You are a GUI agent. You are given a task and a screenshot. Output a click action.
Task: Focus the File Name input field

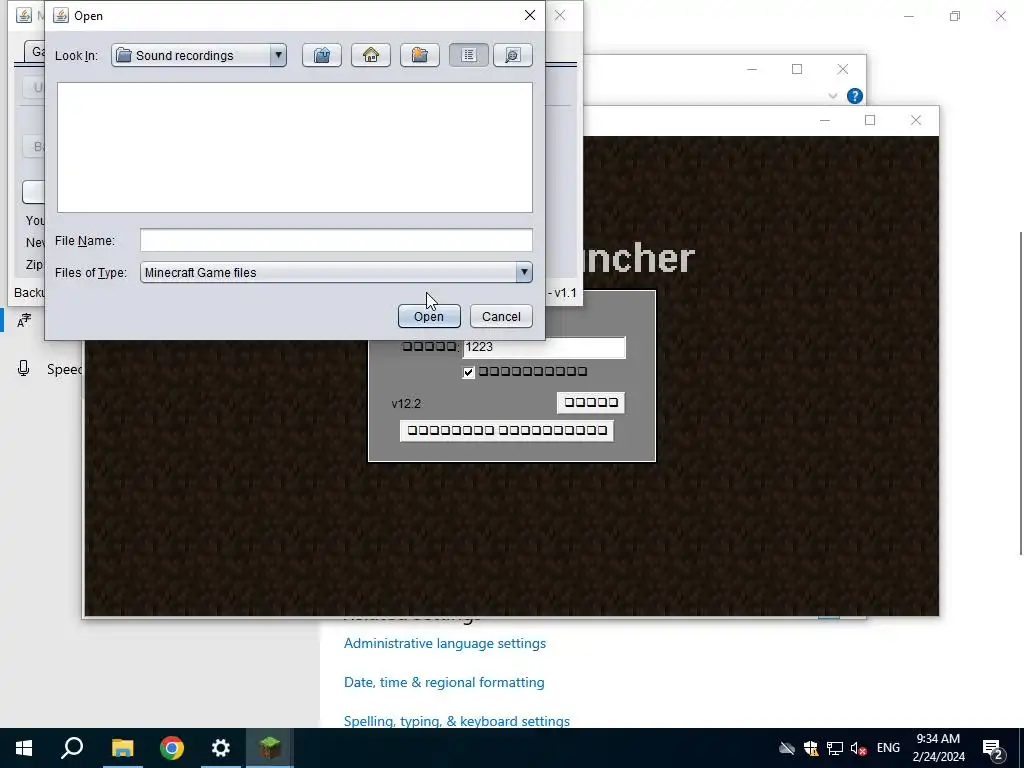pyautogui.click(x=336, y=240)
